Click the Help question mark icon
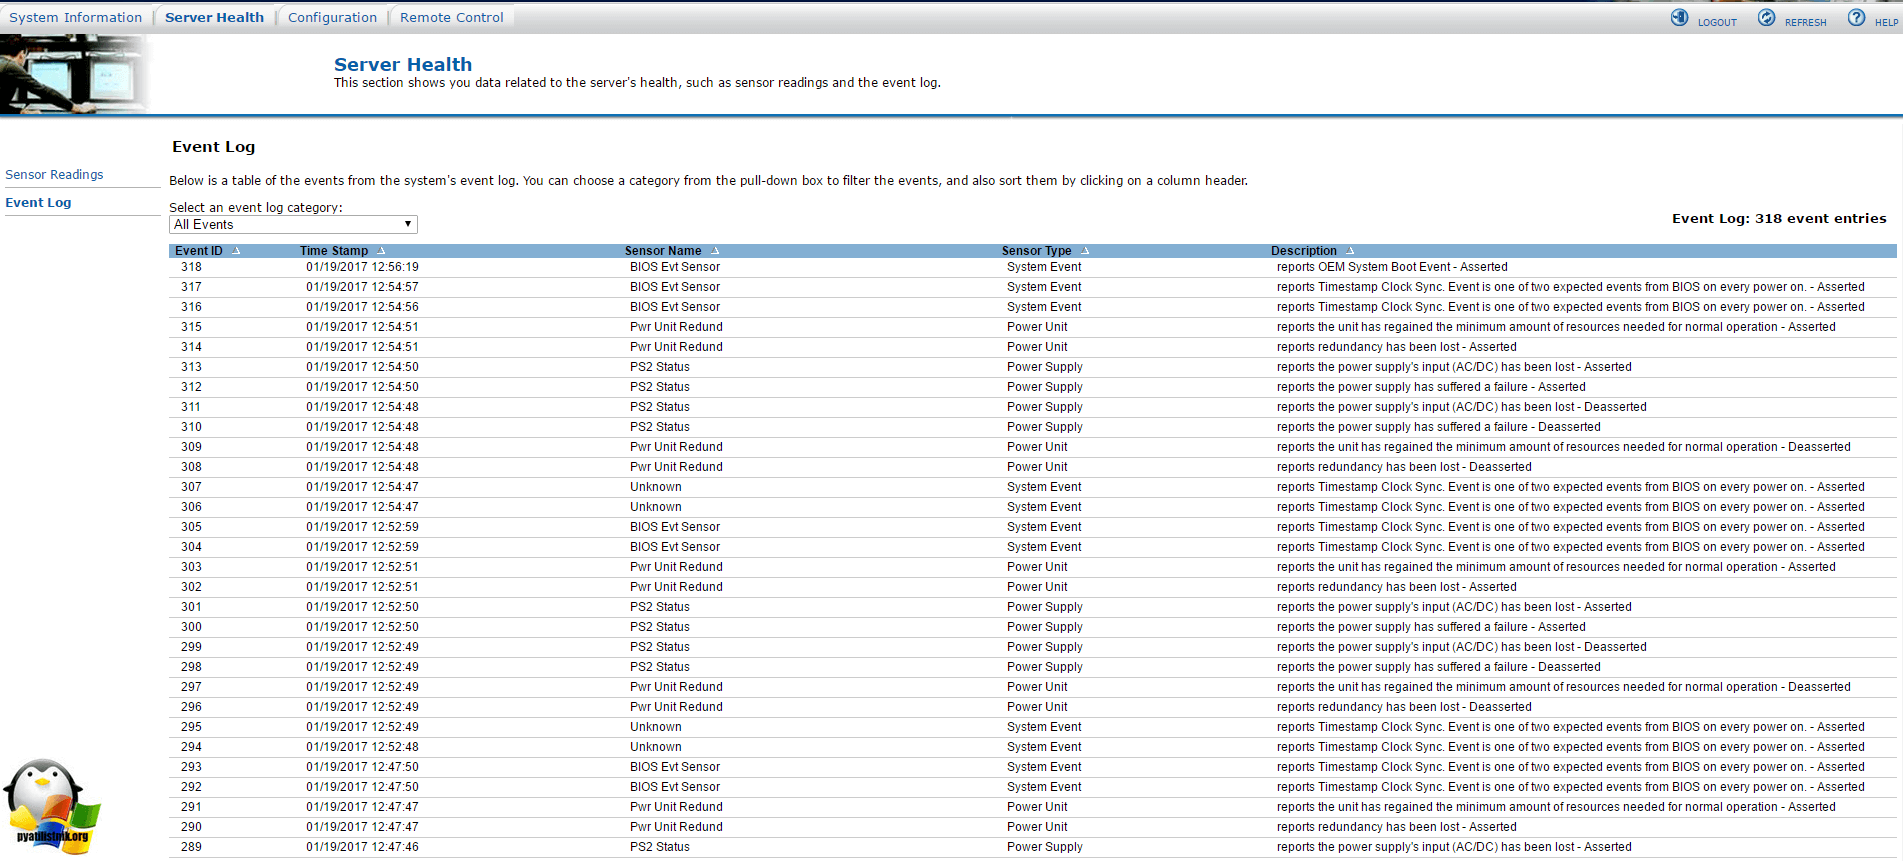1903x861 pixels. point(1856,18)
